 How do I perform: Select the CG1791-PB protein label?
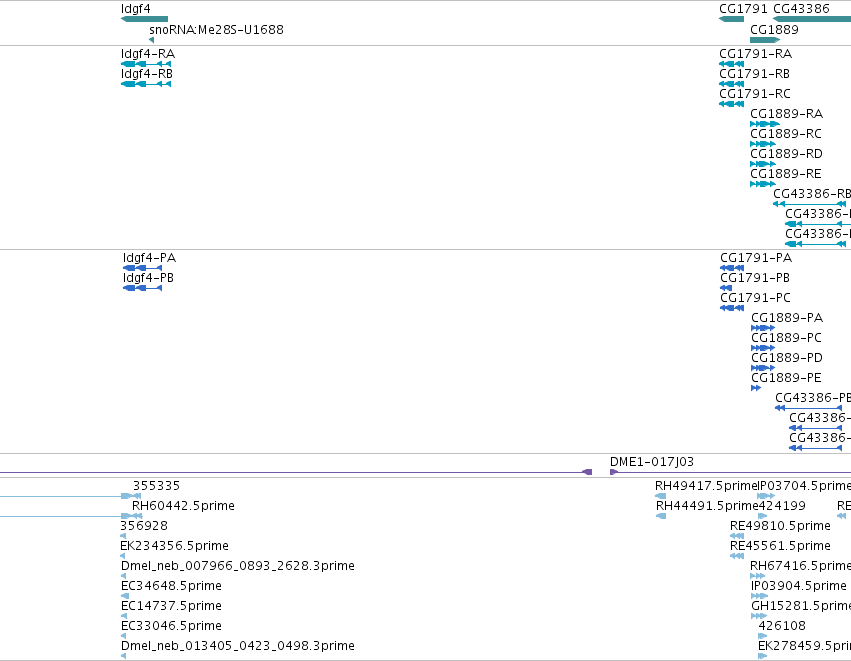755,278
